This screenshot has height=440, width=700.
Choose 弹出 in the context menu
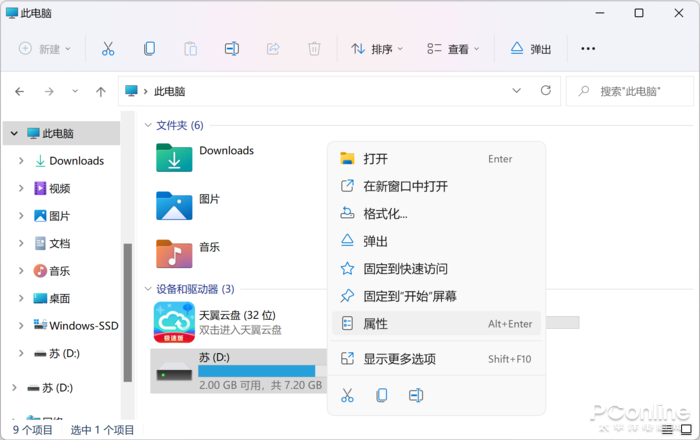pyautogui.click(x=437, y=241)
